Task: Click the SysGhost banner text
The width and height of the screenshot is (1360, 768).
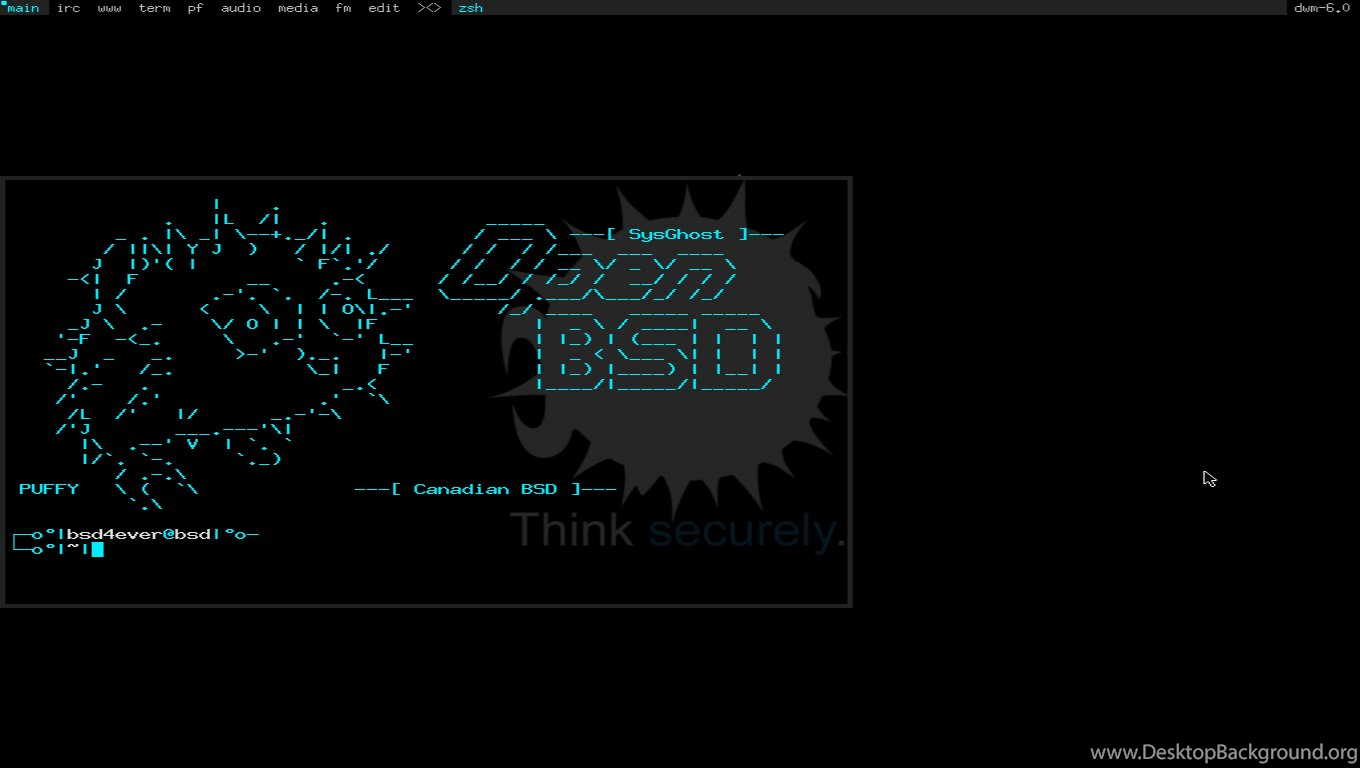Action: coord(676,234)
